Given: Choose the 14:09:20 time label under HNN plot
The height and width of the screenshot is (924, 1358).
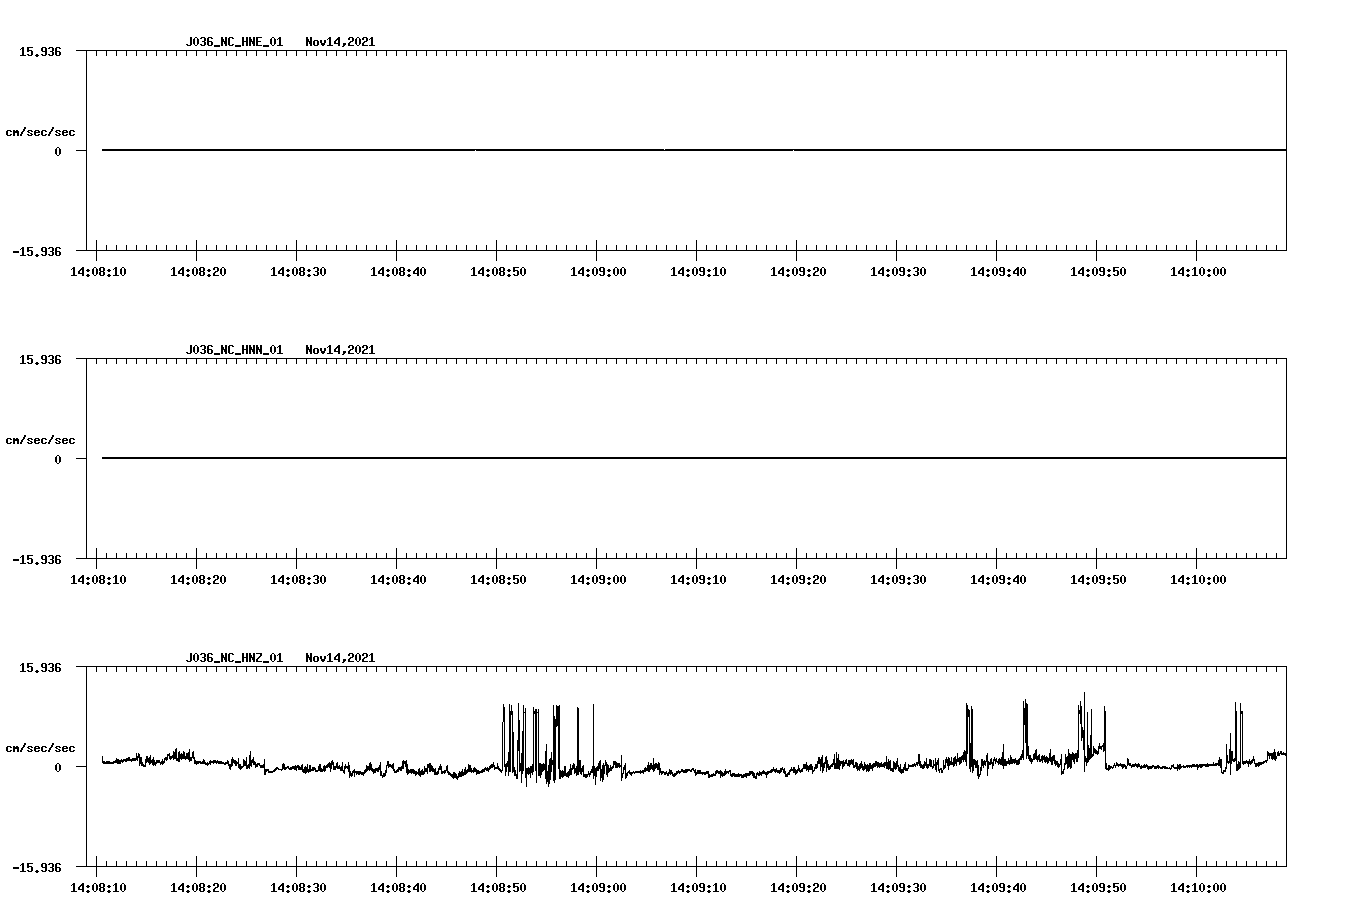Looking at the screenshot, I should (x=798, y=580).
